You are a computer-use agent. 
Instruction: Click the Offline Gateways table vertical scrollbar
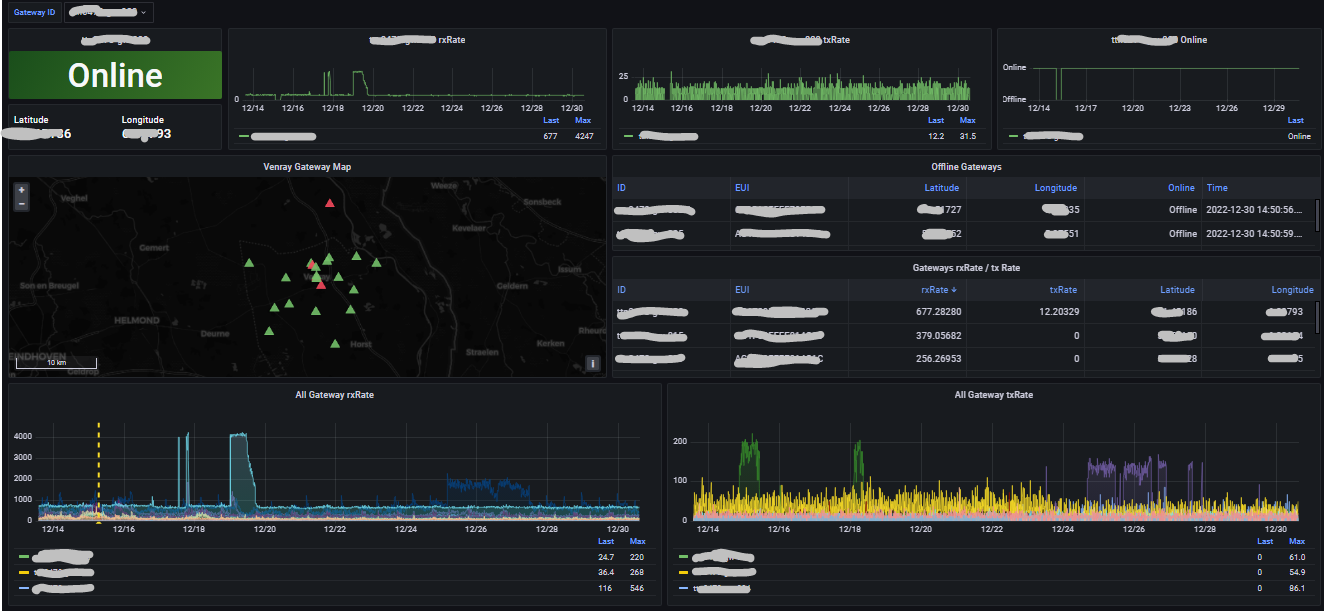pyautogui.click(x=1317, y=214)
